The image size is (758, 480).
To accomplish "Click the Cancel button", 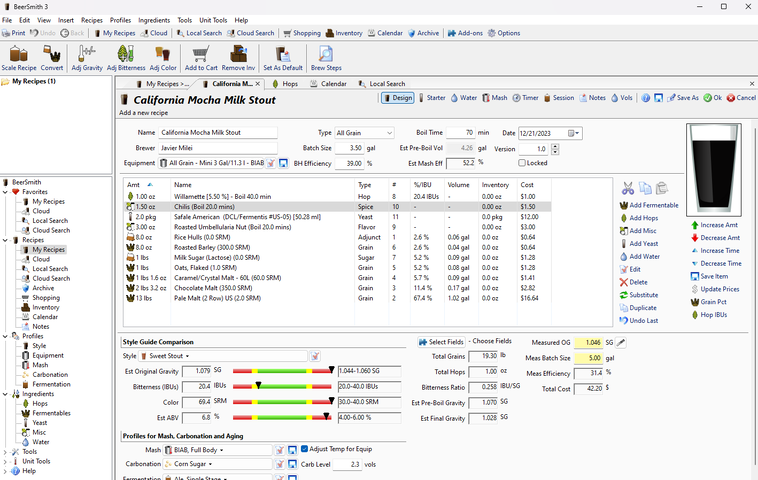I will click(741, 98).
